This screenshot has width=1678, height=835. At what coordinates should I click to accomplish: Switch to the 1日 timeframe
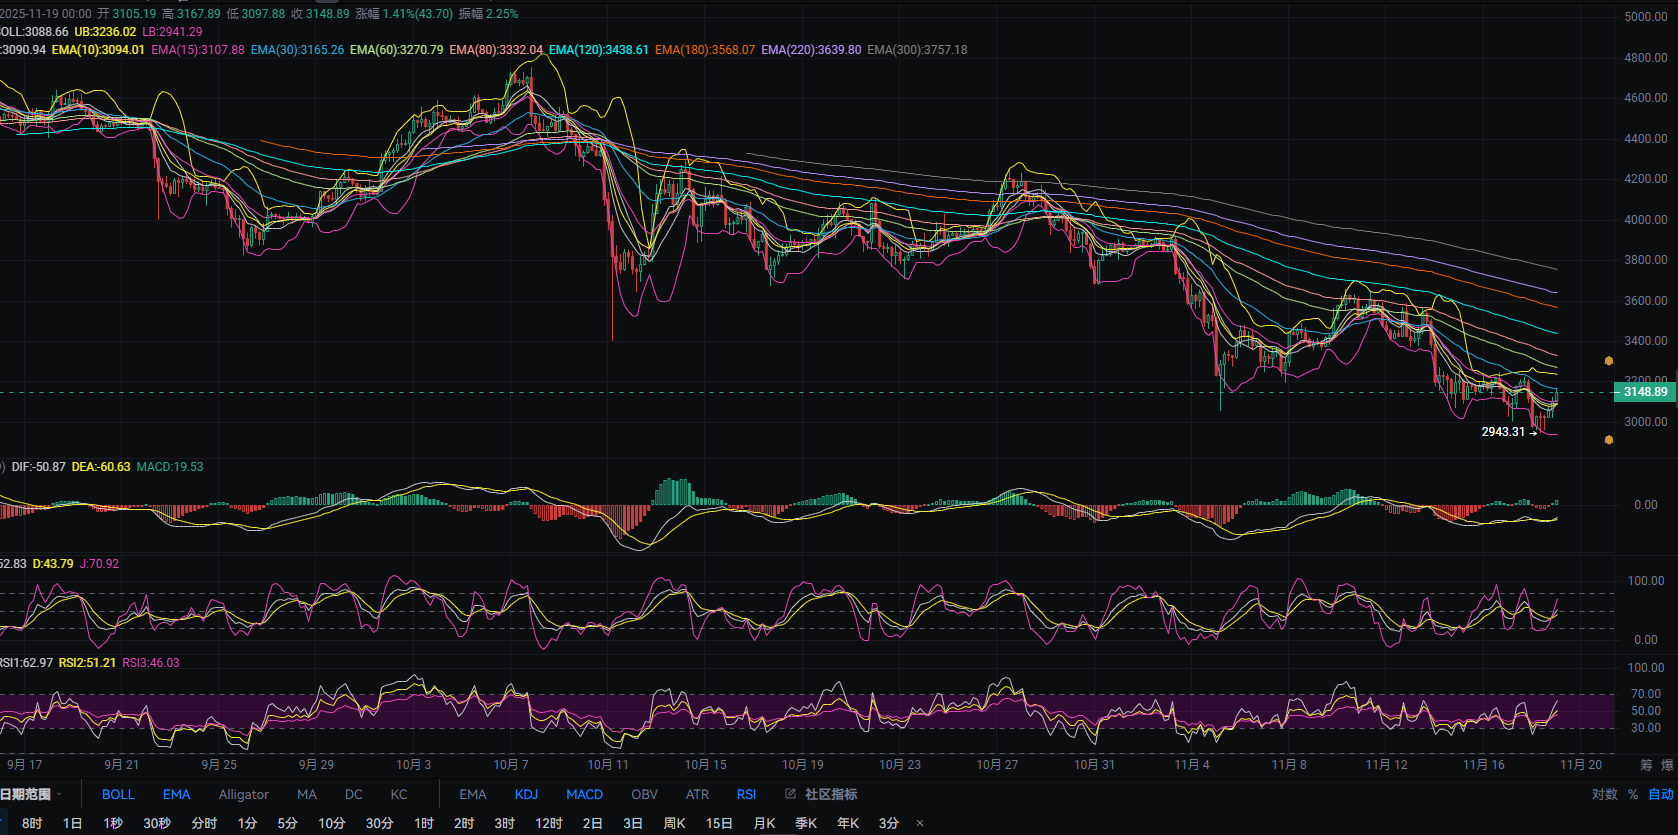72,823
